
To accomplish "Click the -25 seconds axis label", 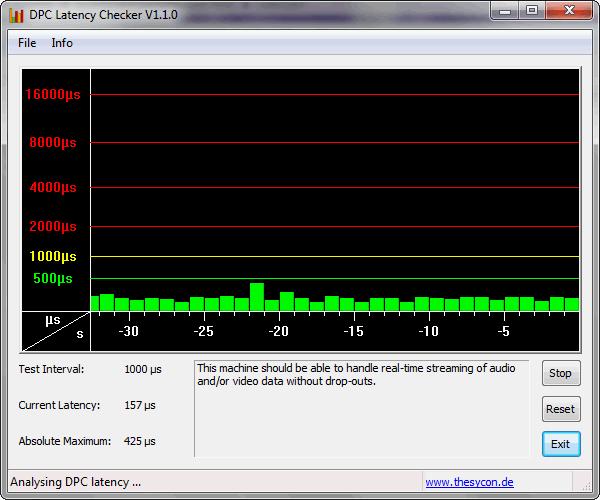I will click(204, 331).
